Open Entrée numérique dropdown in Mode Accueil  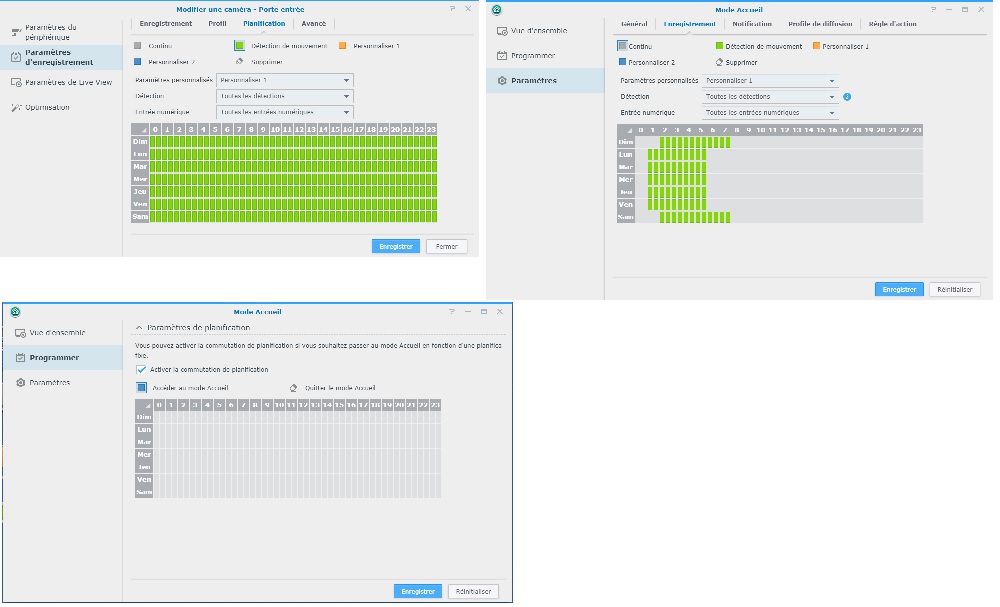pyautogui.click(x=770, y=113)
